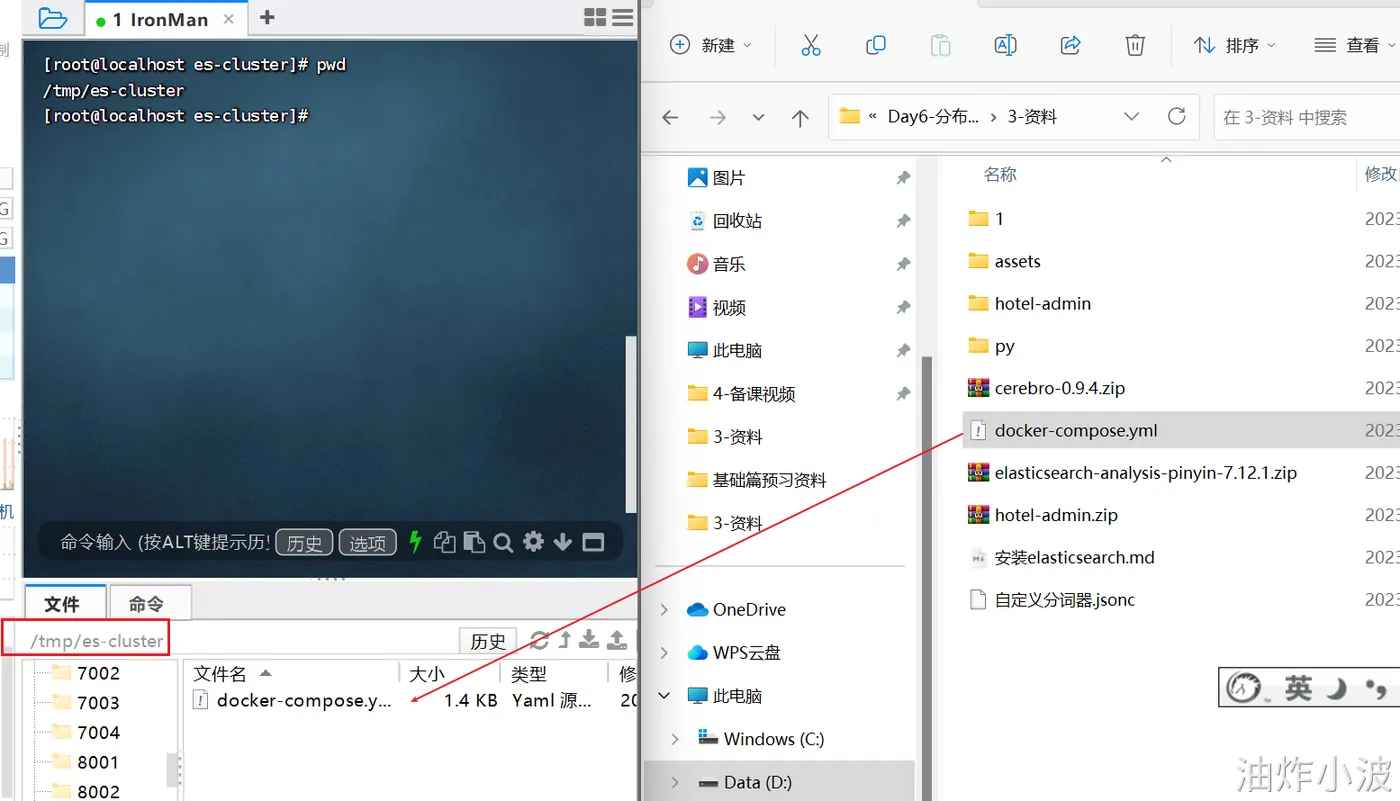Click the Paste icon in File Explorer toolbar
This screenshot has height=801, width=1400.
point(940,45)
